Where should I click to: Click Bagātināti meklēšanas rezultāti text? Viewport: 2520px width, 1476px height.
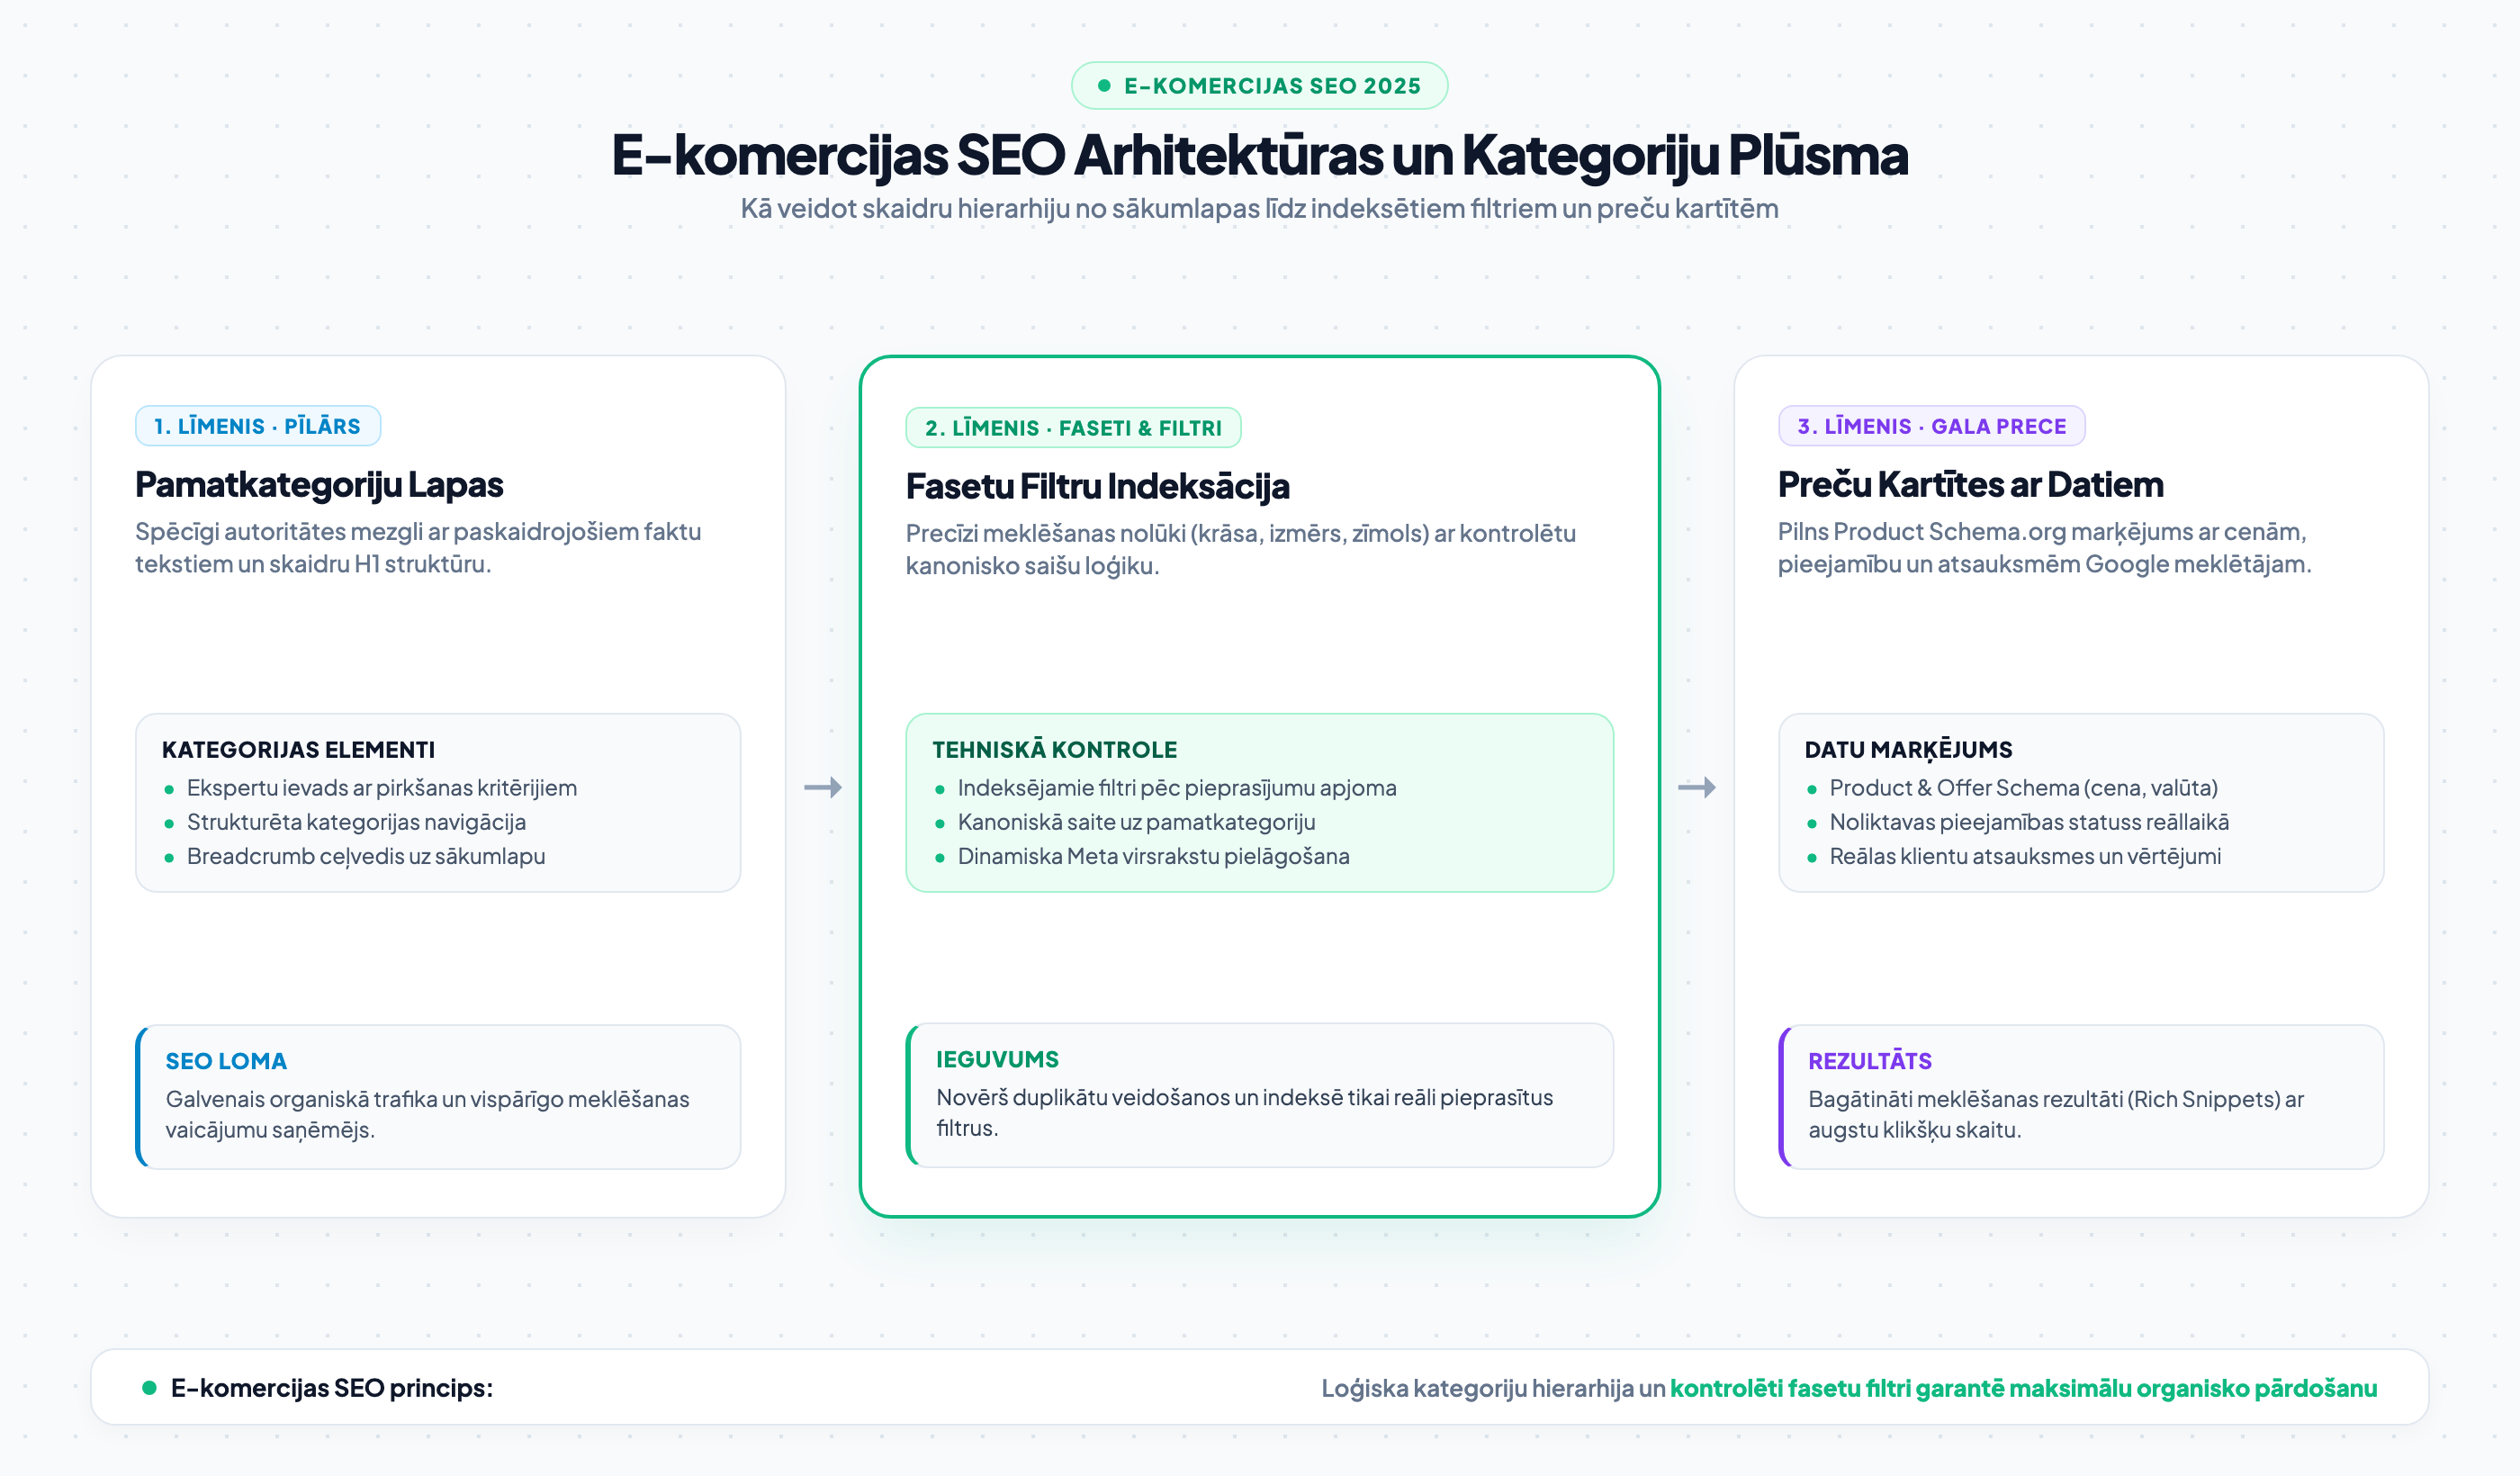[2056, 1115]
